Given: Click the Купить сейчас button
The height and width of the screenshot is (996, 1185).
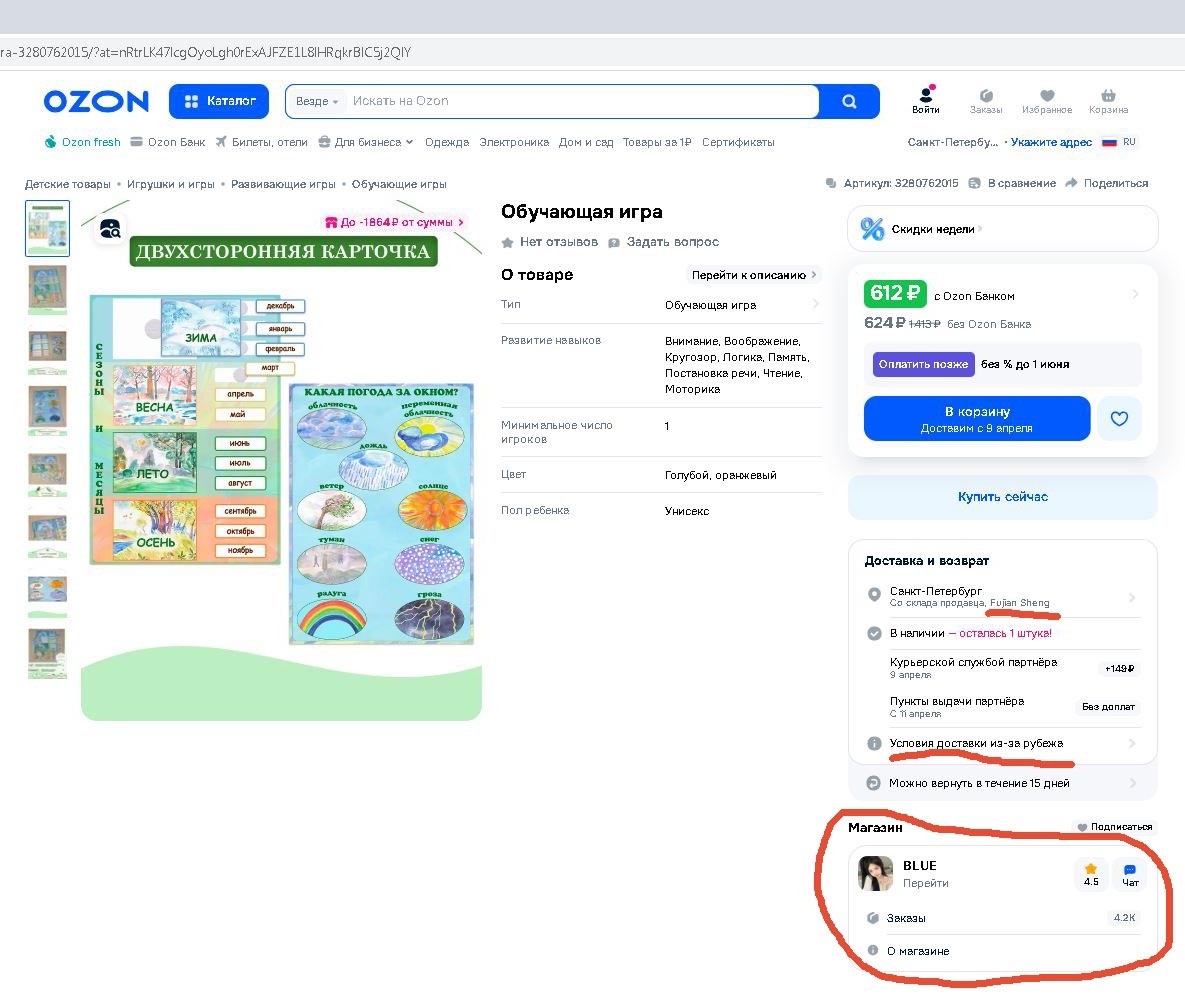Looking at the screenshot, I should (x=1001, y=497).
